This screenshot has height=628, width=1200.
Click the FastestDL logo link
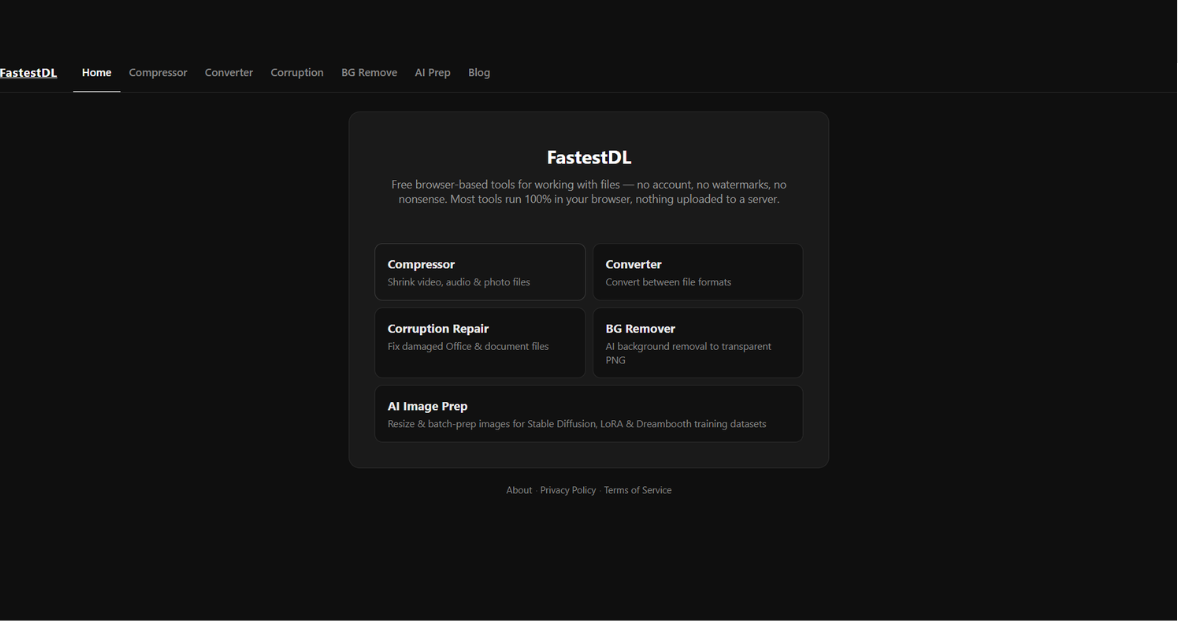coord(29,73)
